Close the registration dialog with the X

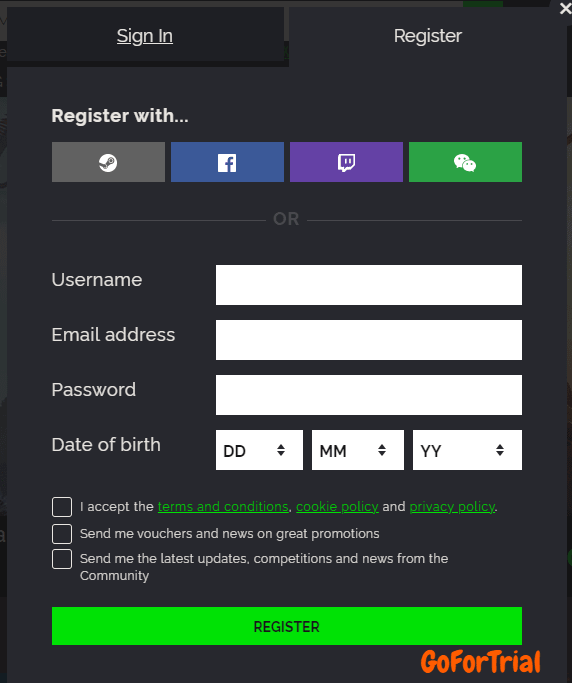(565, 9)
